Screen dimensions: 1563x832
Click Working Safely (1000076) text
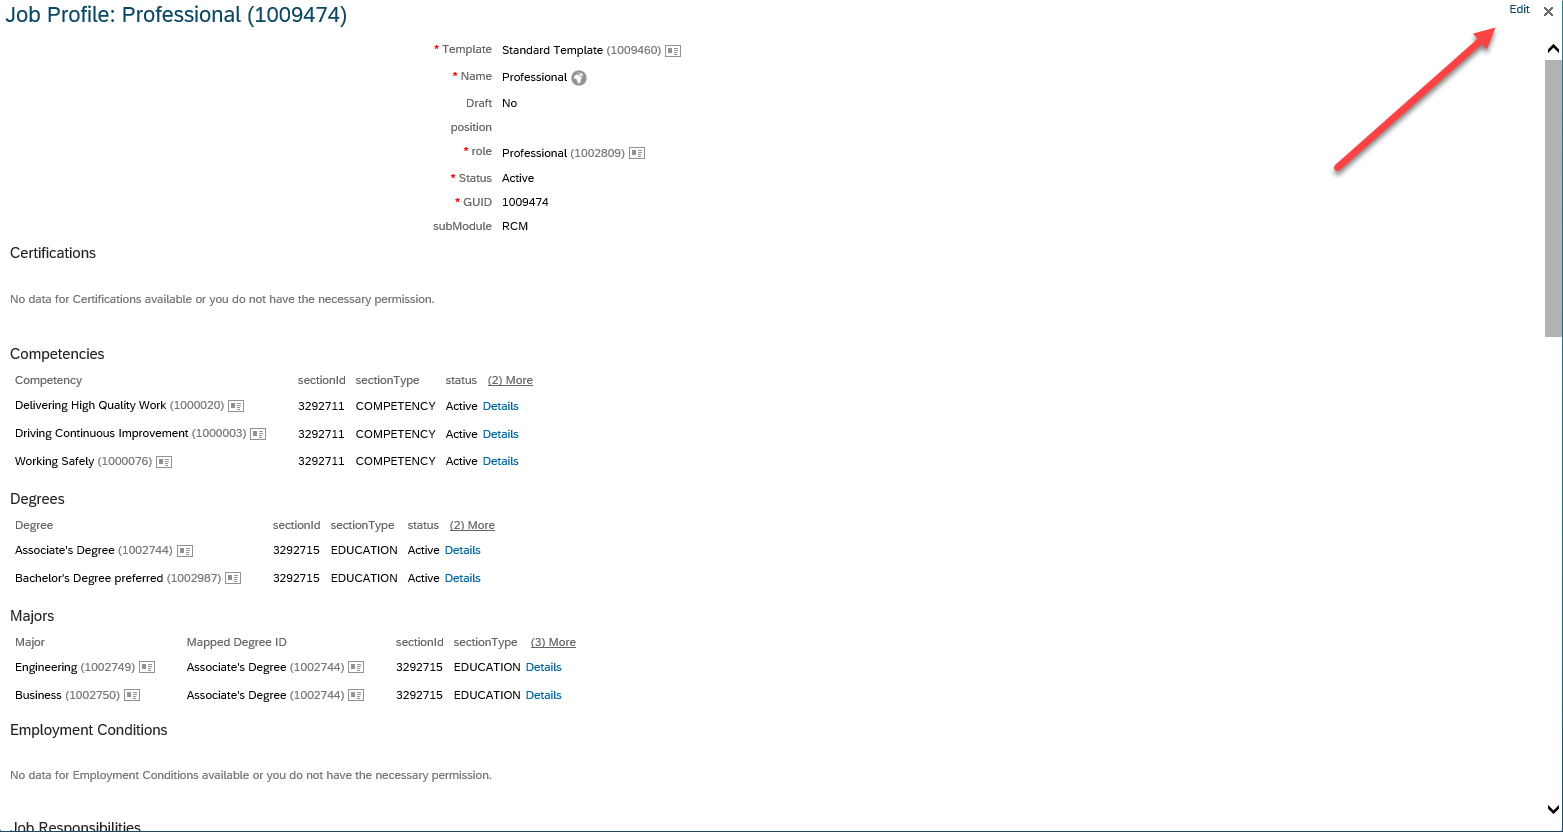coord(84,461)
